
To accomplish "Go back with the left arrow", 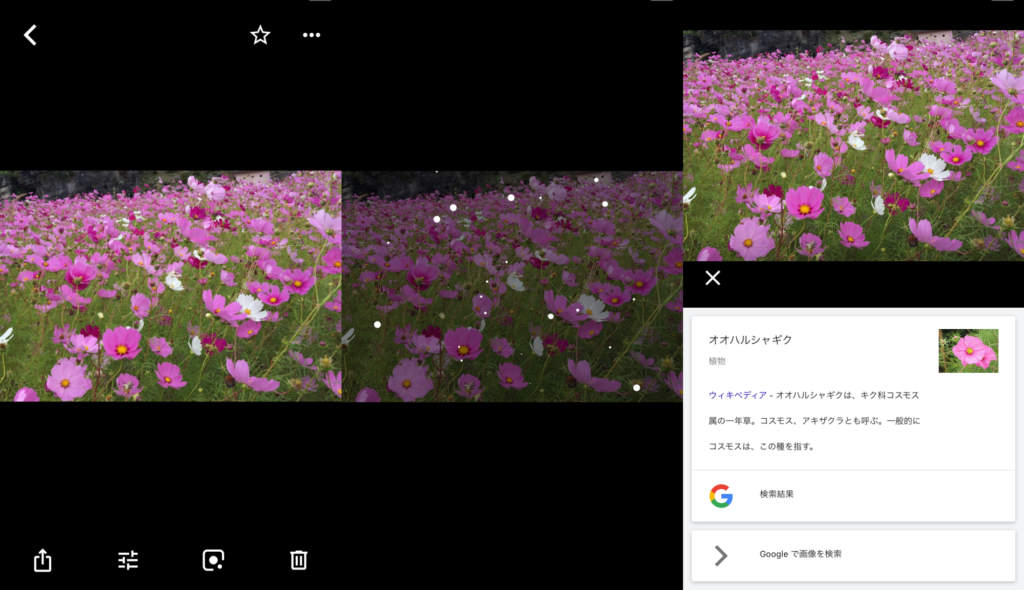I will [x=30, y=35].
